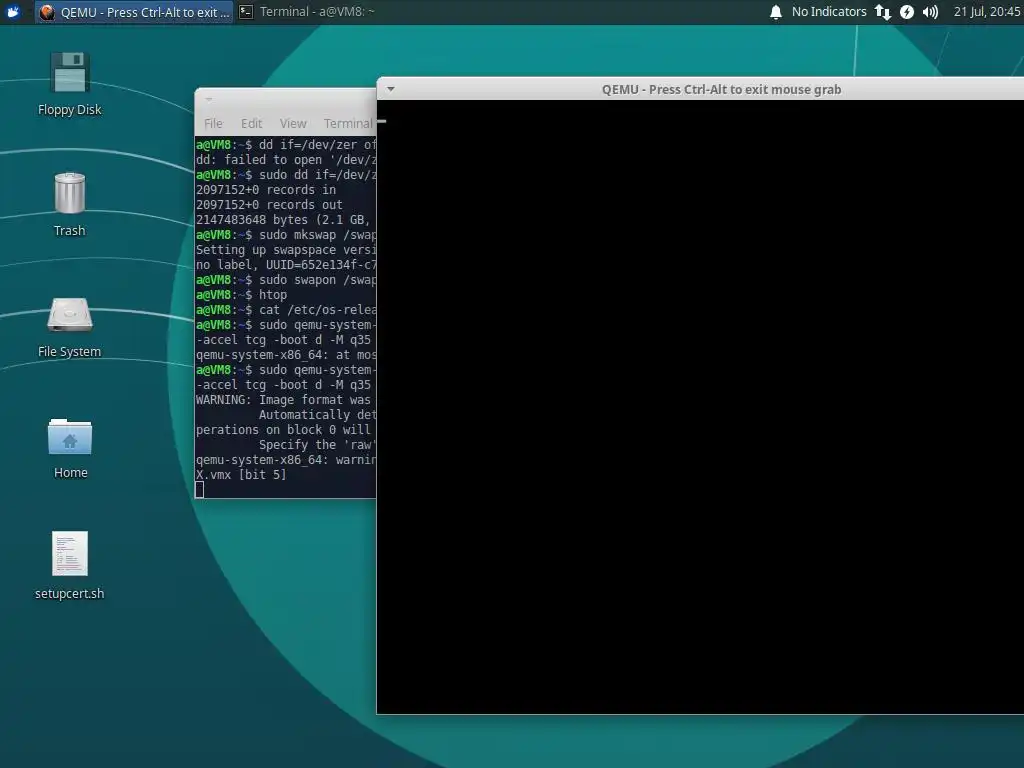
Task: Click the 'Setting up swapspace' output line
Action: pos(286,250)
